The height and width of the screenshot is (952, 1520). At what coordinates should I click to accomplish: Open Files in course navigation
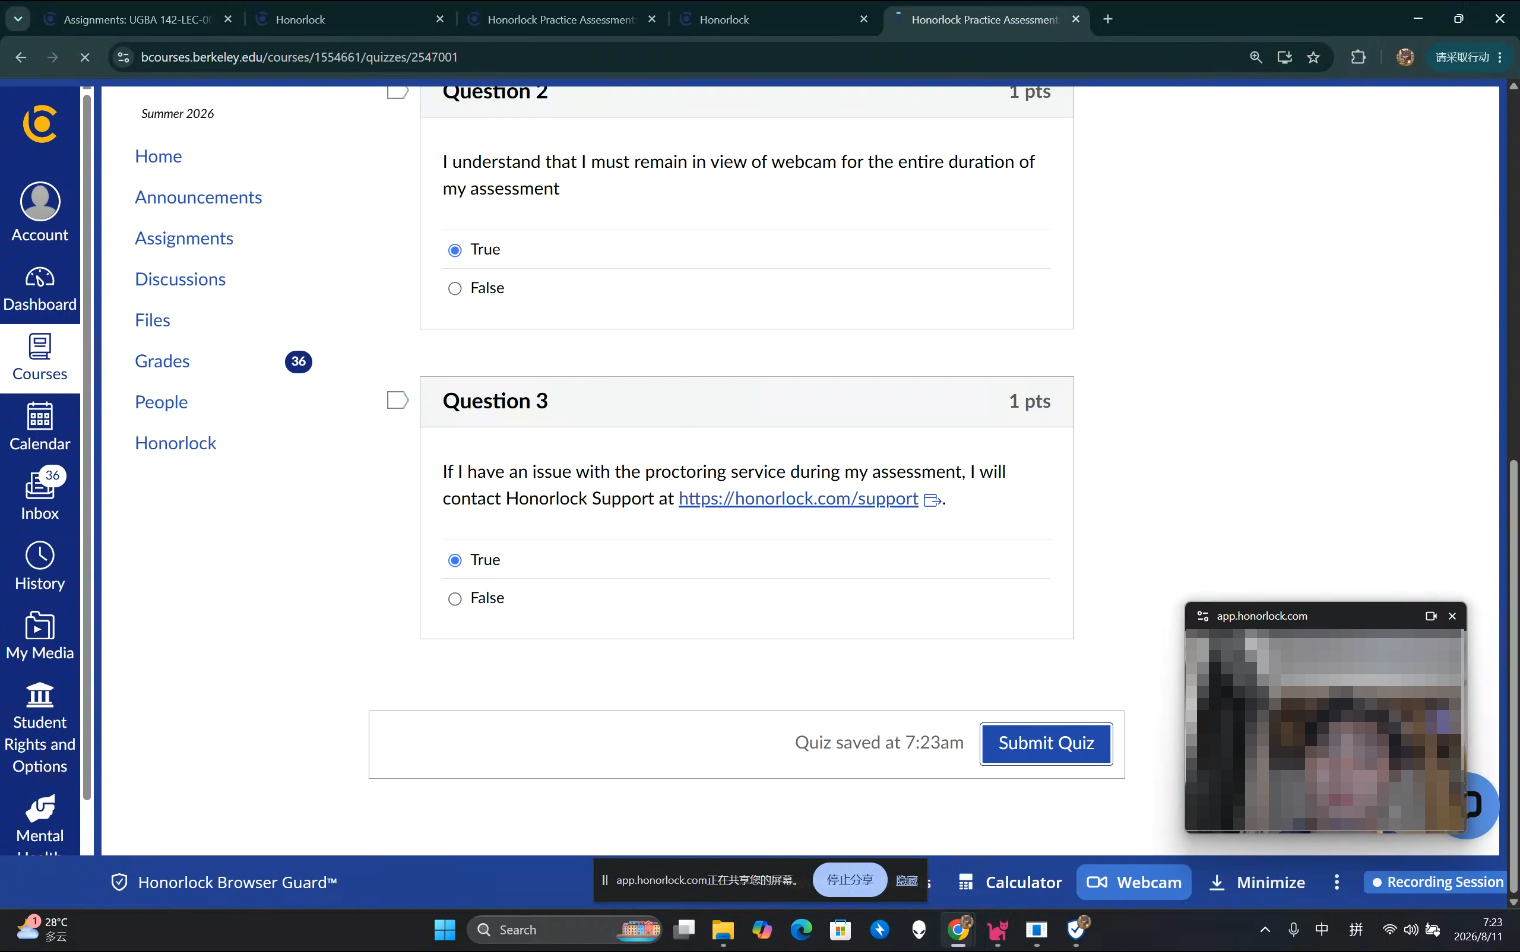pos(152,320)
